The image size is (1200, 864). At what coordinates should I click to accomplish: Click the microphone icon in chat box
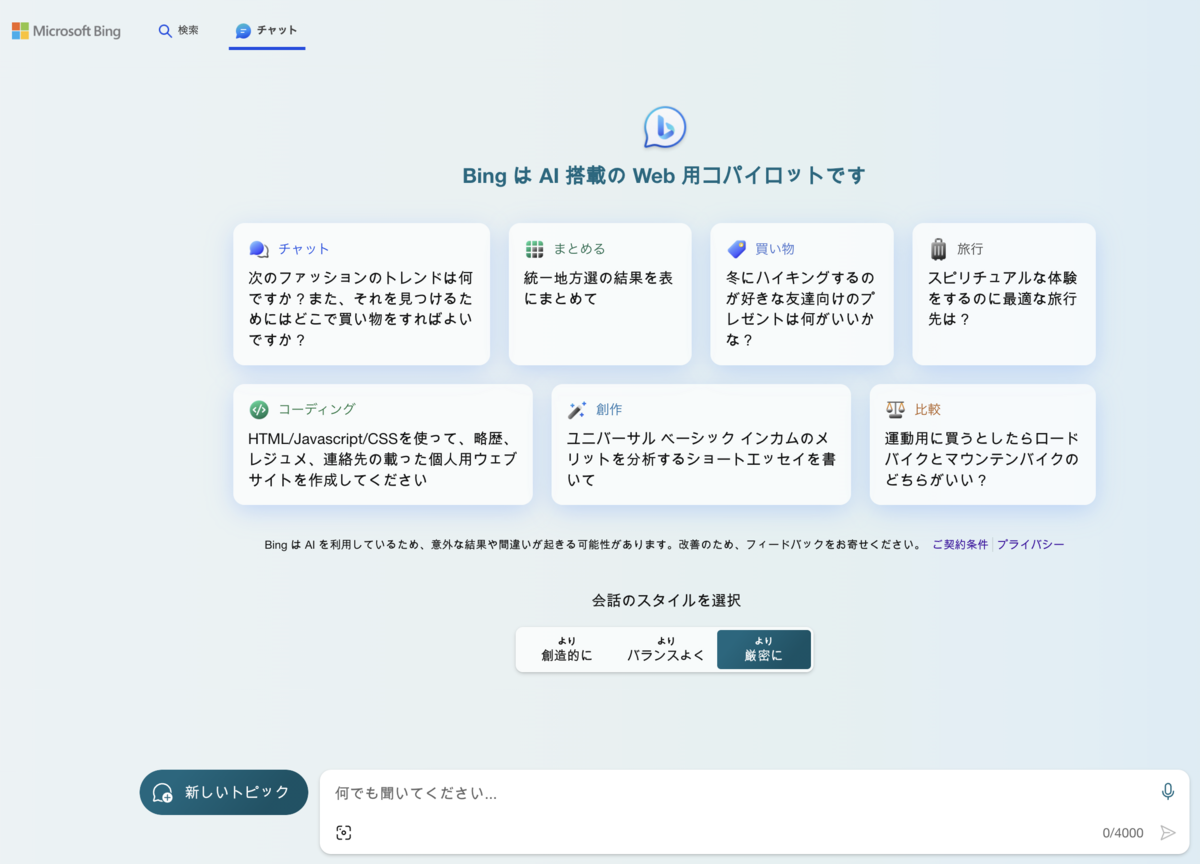(1168, 792)
